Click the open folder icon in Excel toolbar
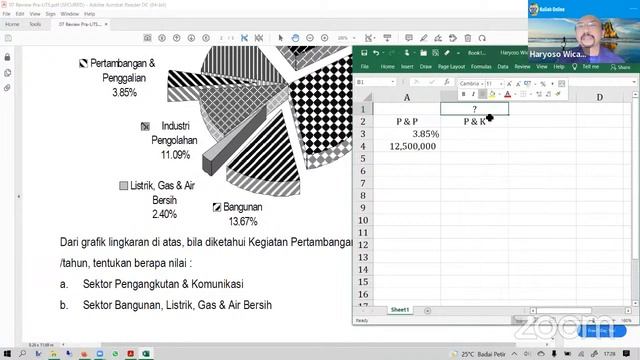This screenshot has height=360, width=640. (x=423, y=53)
